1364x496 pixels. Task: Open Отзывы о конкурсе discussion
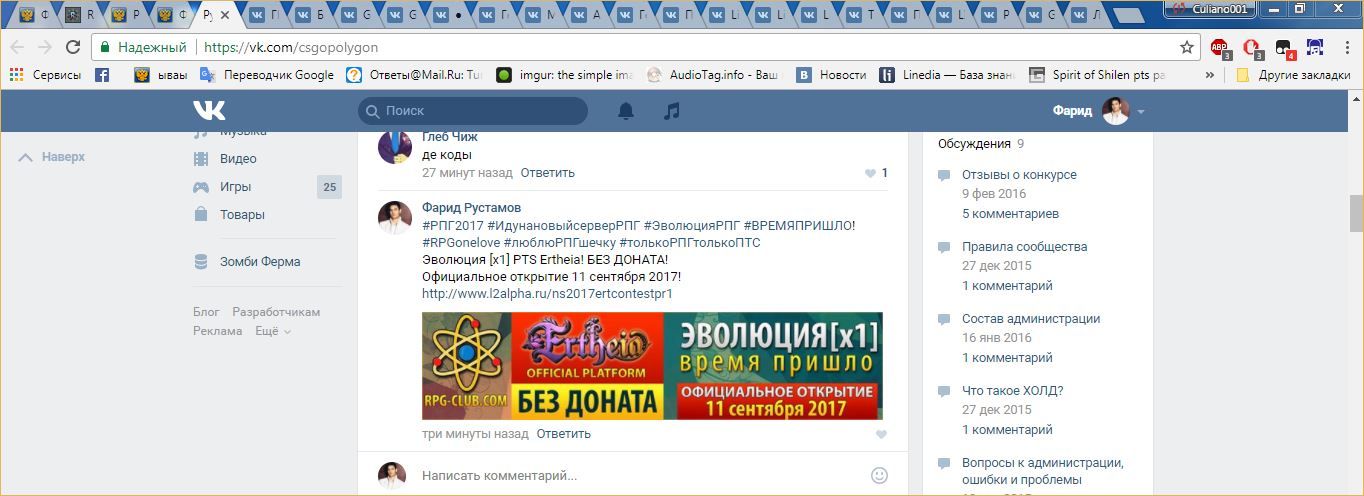1019,174
